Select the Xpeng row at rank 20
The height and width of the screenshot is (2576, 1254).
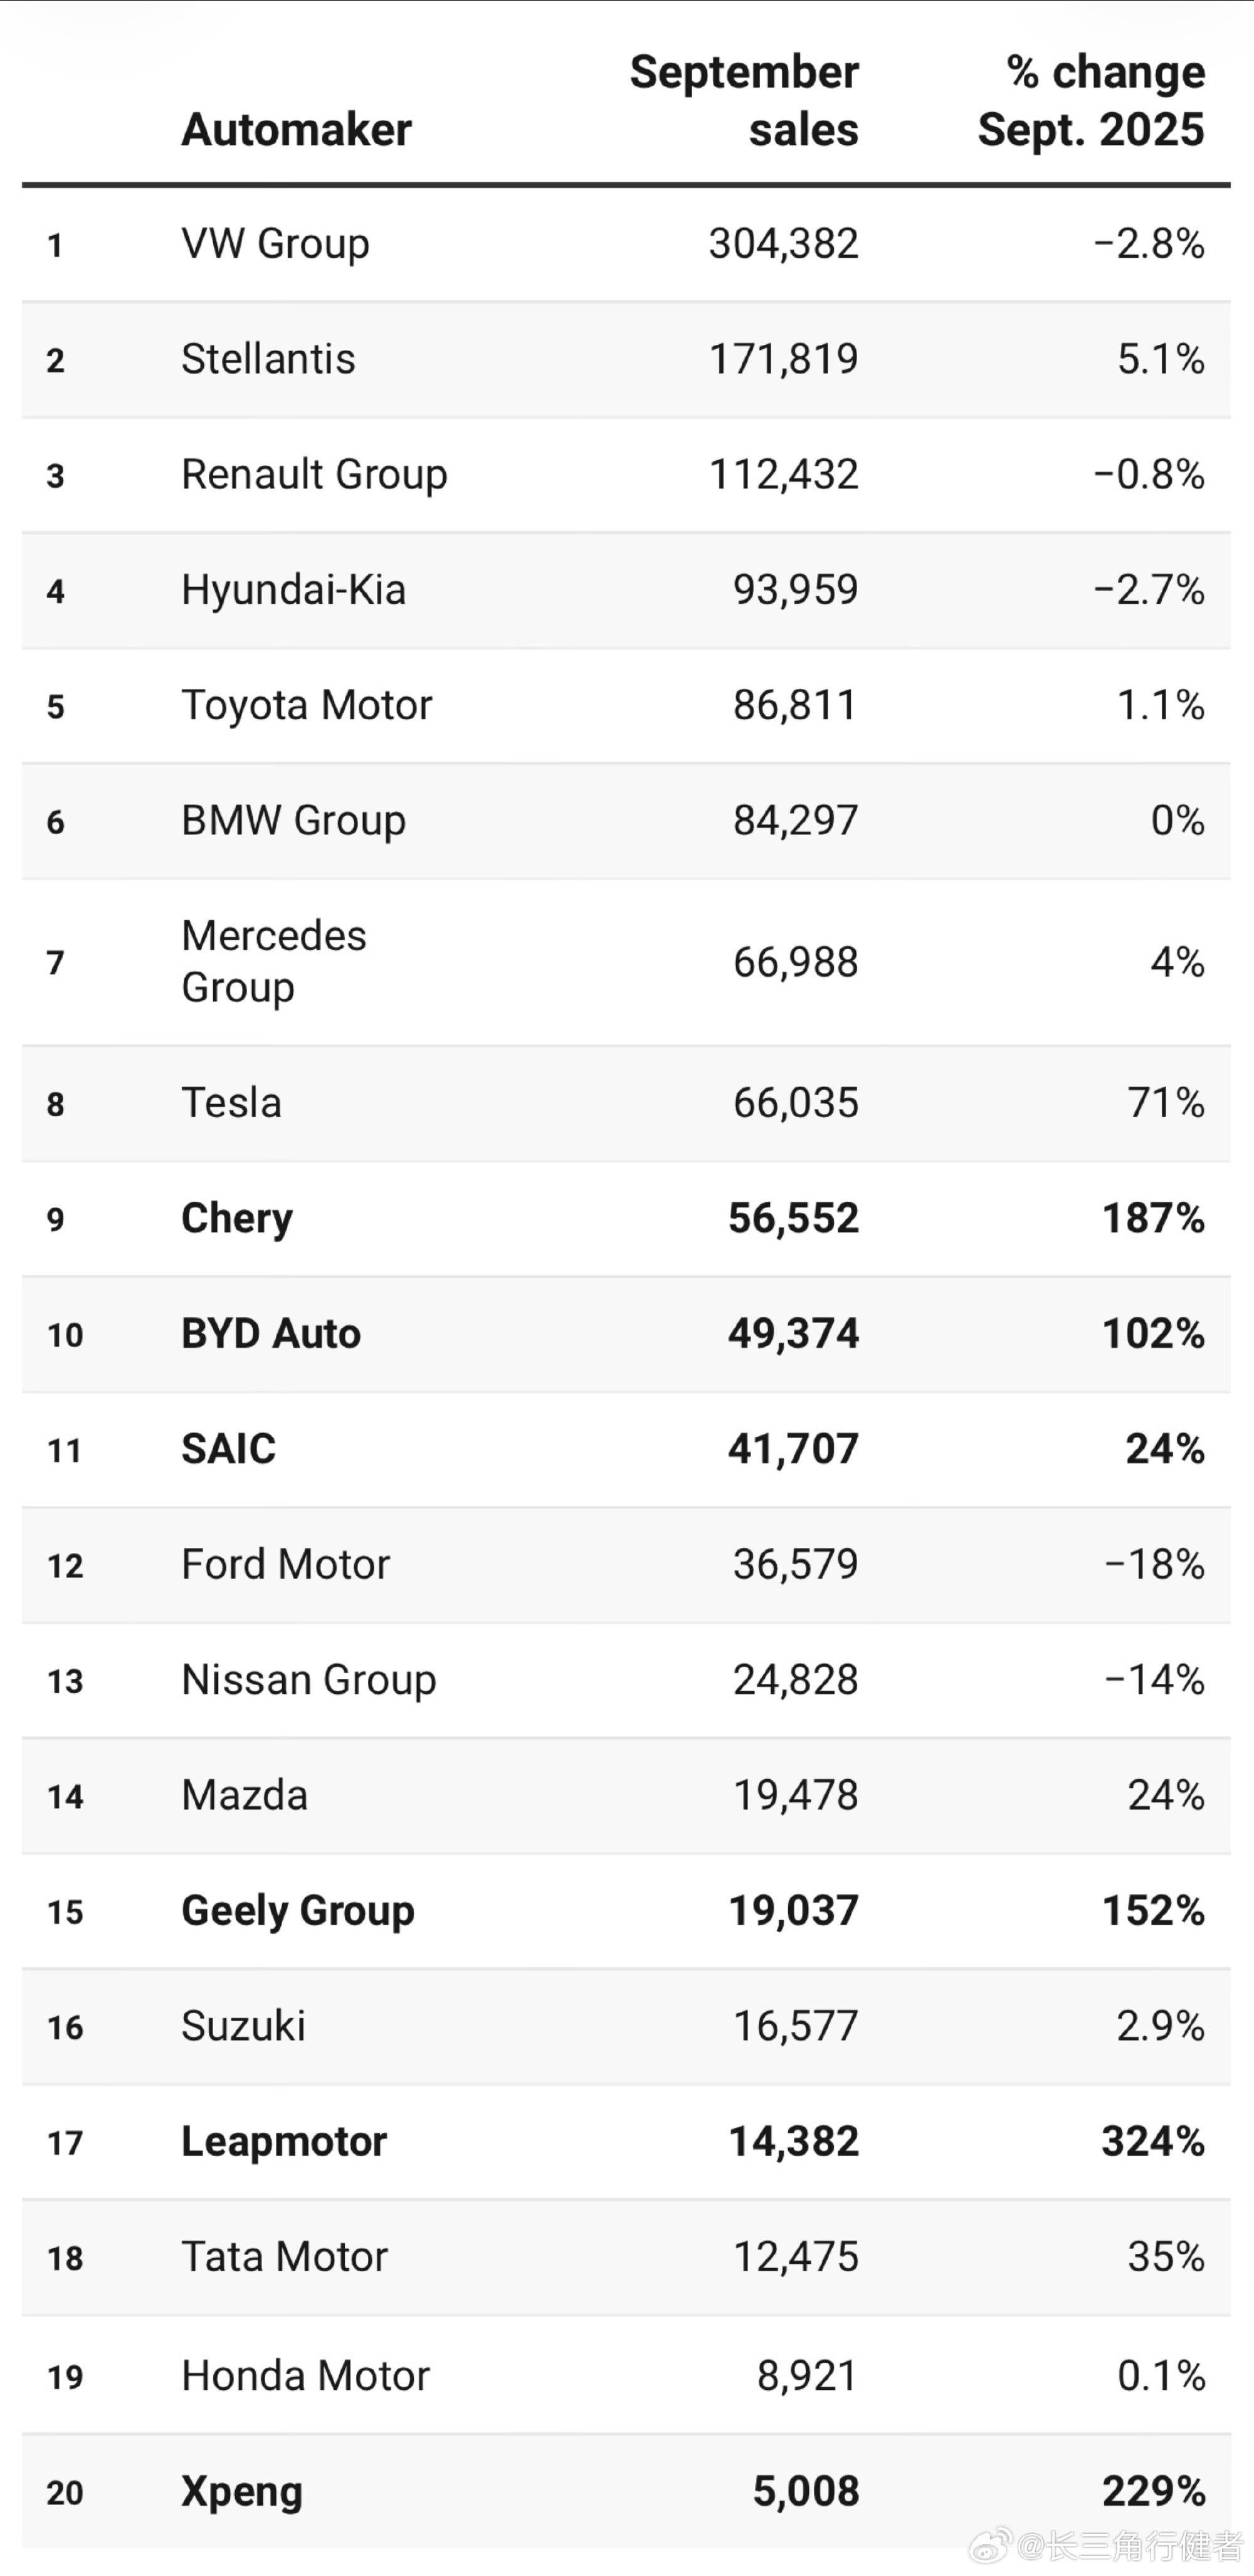click(x=626, y=2491)
